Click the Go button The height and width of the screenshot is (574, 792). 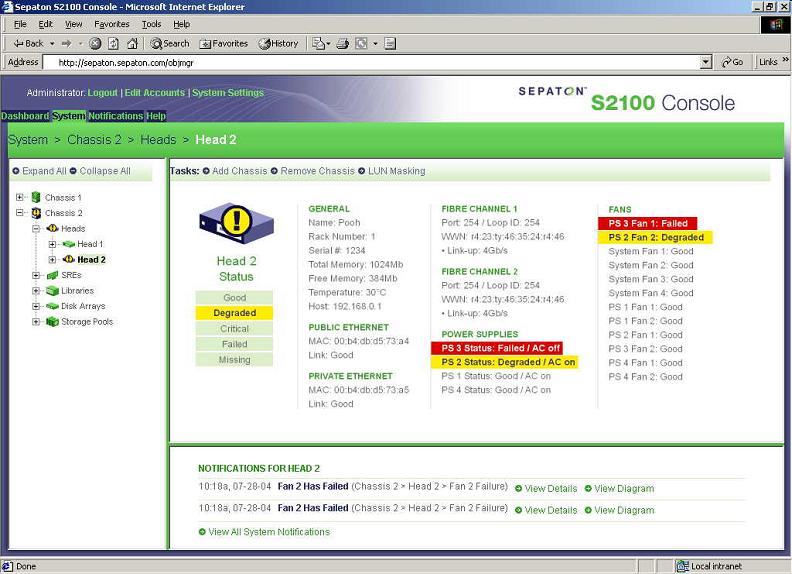[x=732, y=62]
